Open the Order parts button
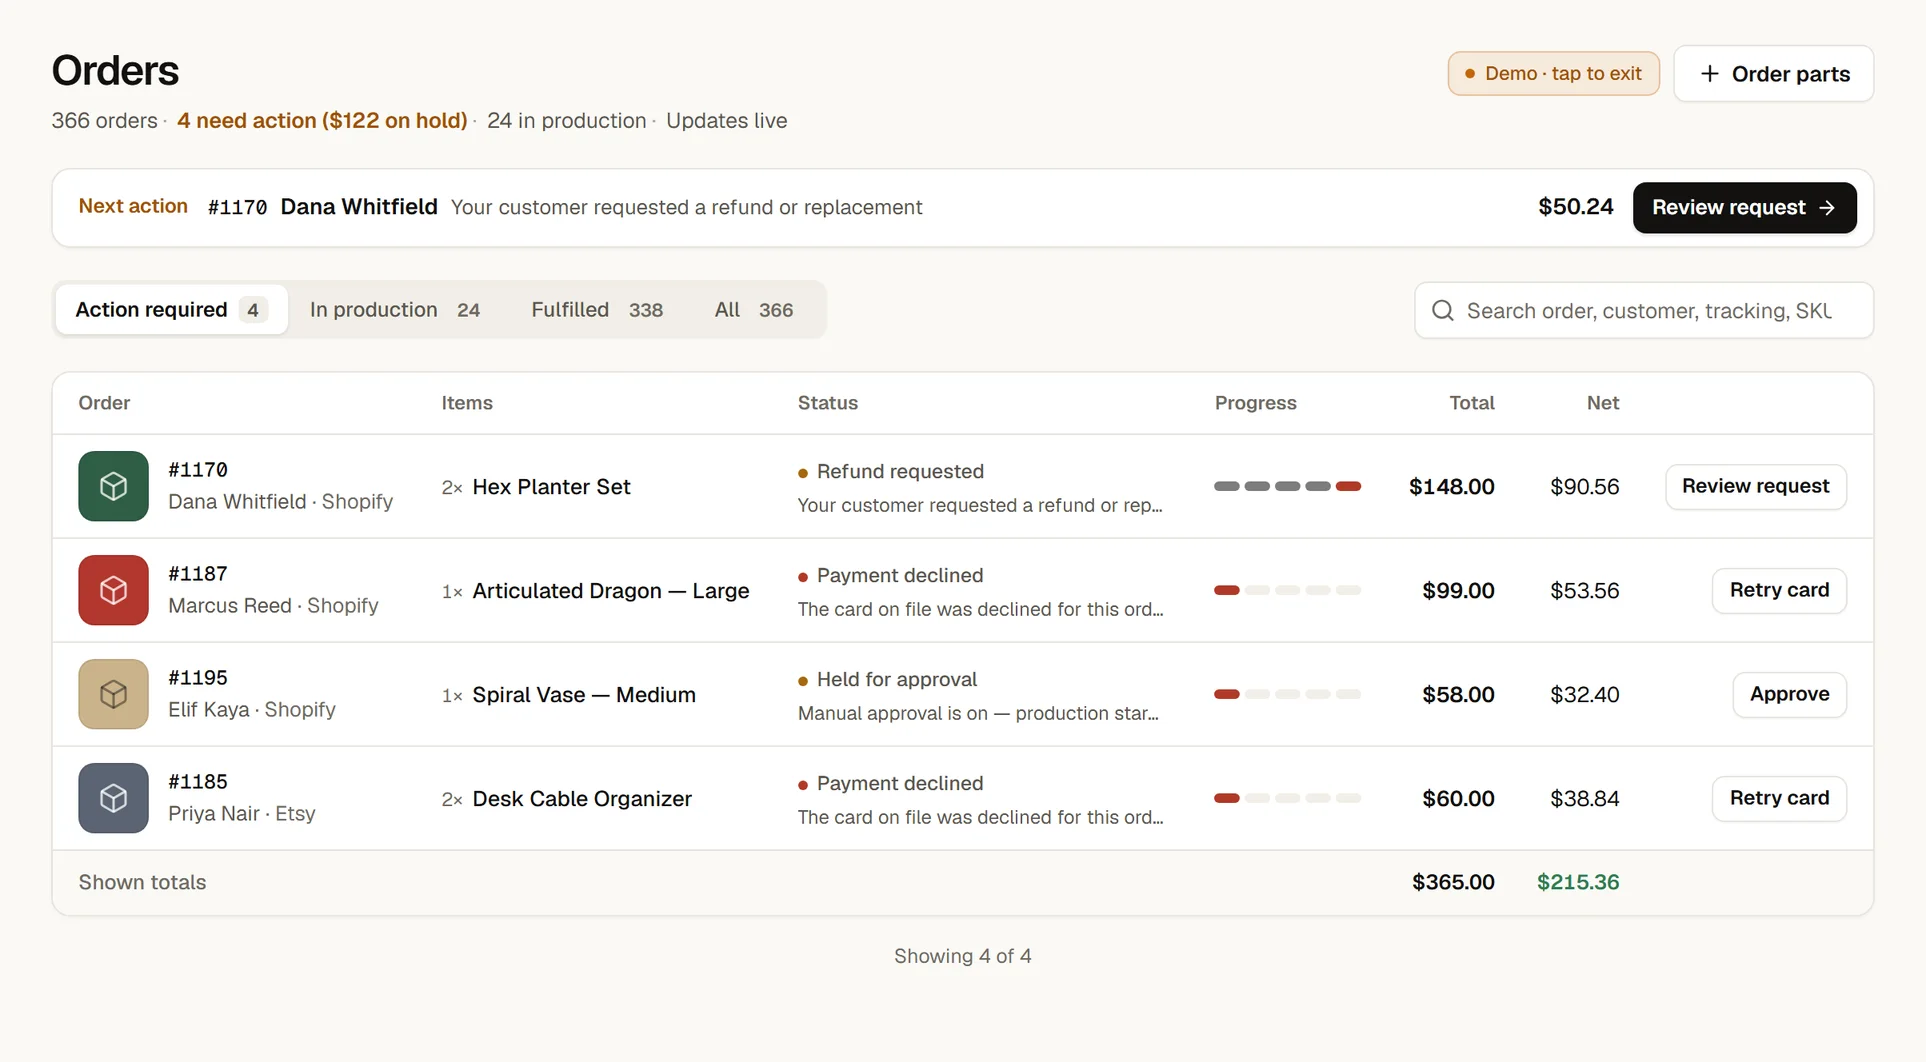This screenshot has width=1926, height=1062. click(x=1773, y=74)
